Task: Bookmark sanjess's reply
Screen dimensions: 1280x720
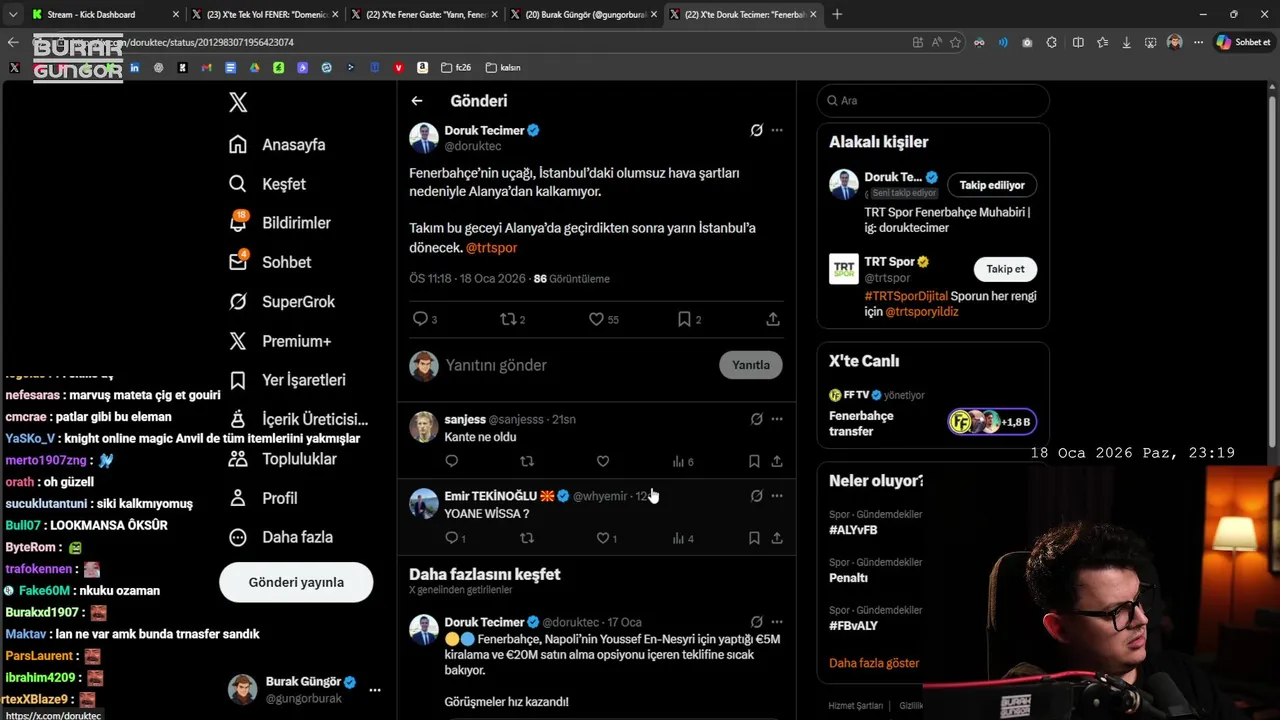Action: [754, 461]
